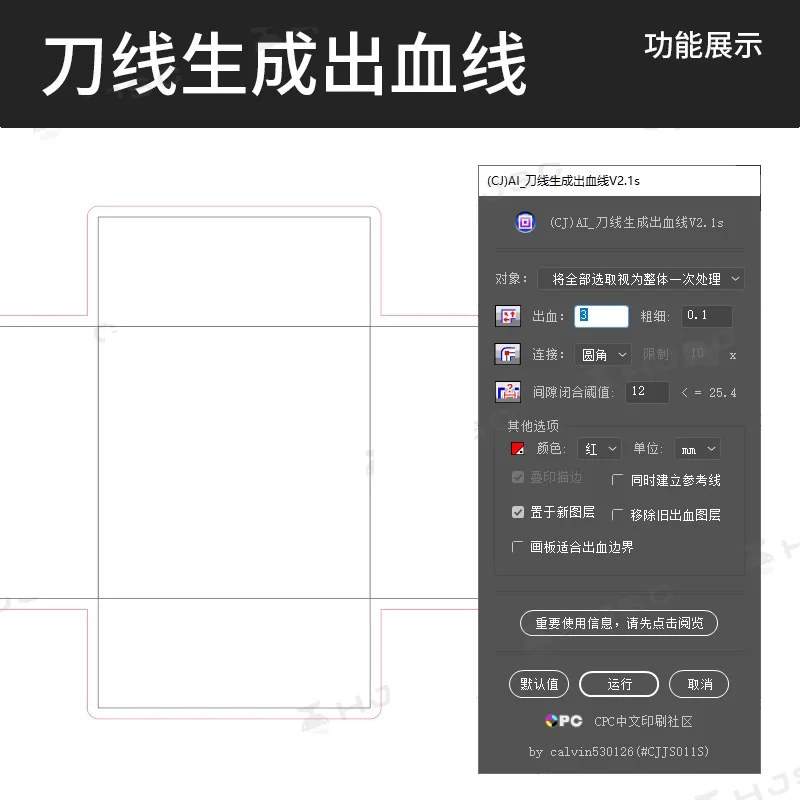Click the plugin logo icon at dialog top

[x=525, y=222]
